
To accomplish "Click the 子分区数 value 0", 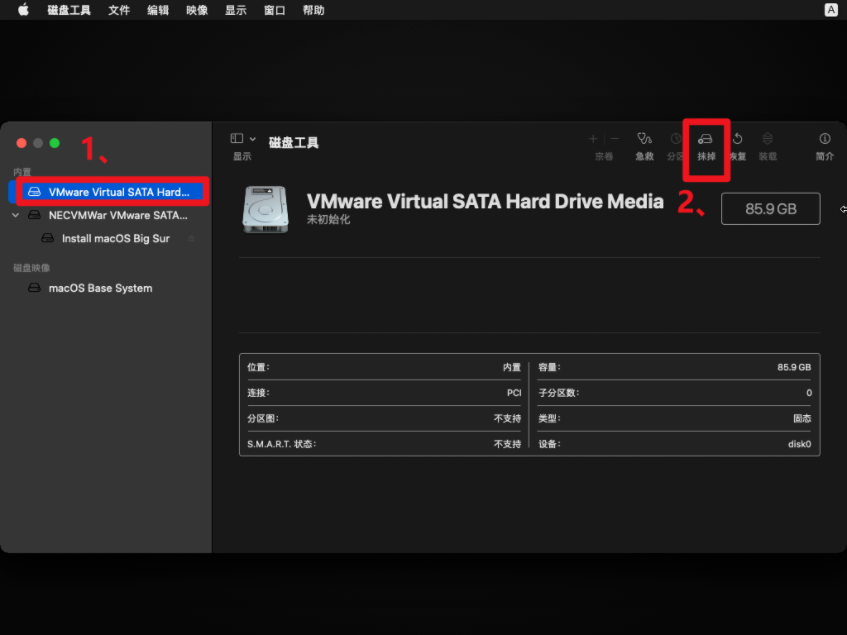I will click(x=809, y=393).
